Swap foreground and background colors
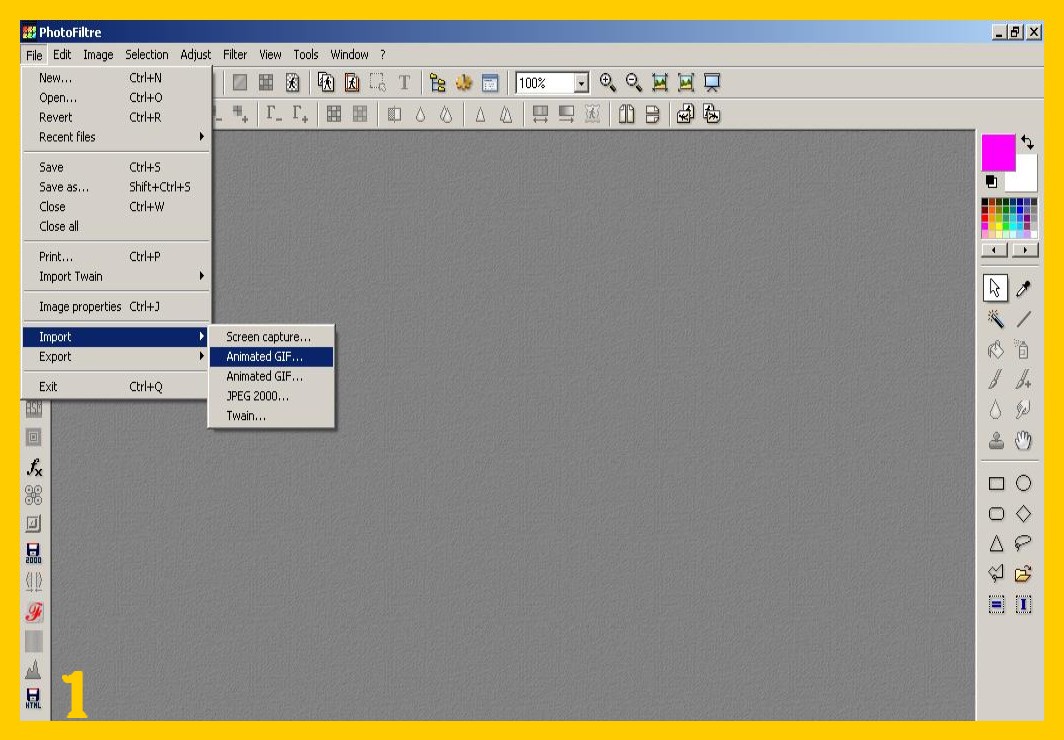Viewport: 1064px width, 740px height. (1028, 145)
